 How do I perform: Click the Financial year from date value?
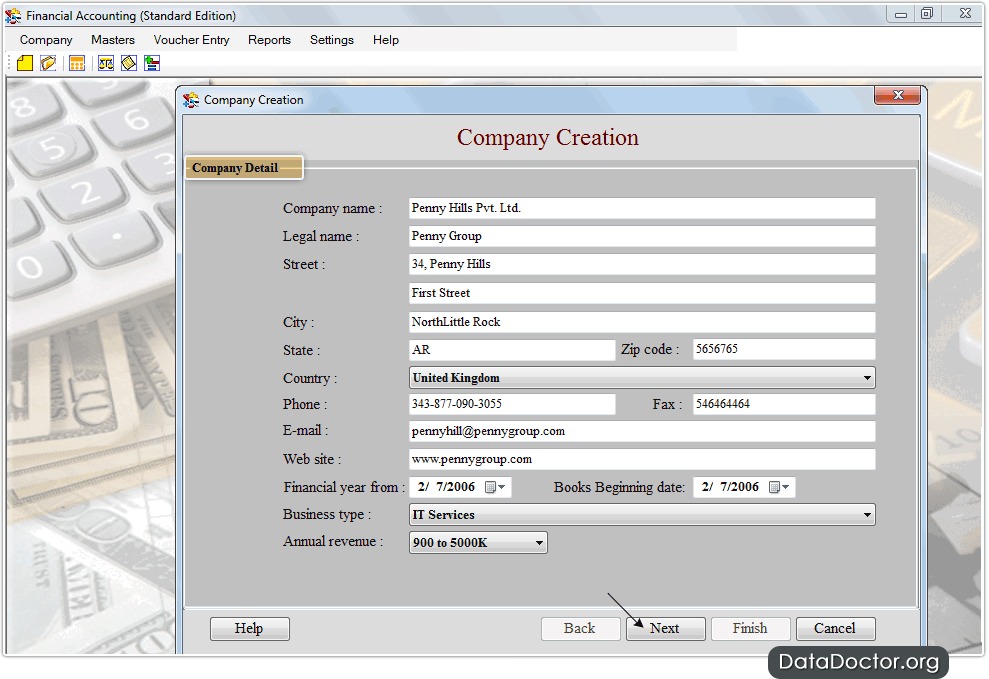(447, 487)
